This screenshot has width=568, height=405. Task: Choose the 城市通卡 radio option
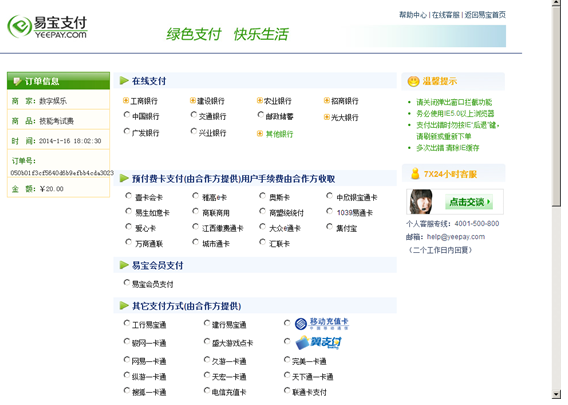point(196,242)
